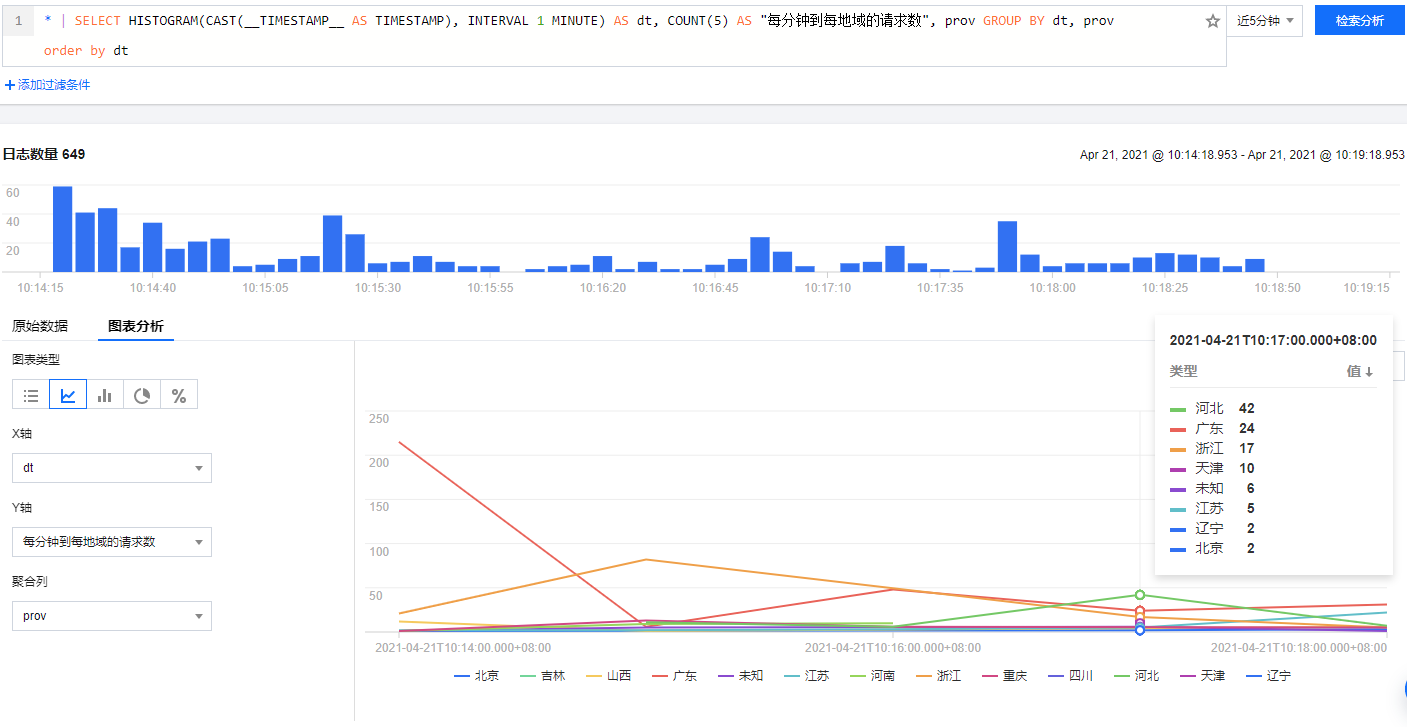Toggle 河北 series in legend
The height and width of the screenshot is (727, 1407).
point(1136,676)
